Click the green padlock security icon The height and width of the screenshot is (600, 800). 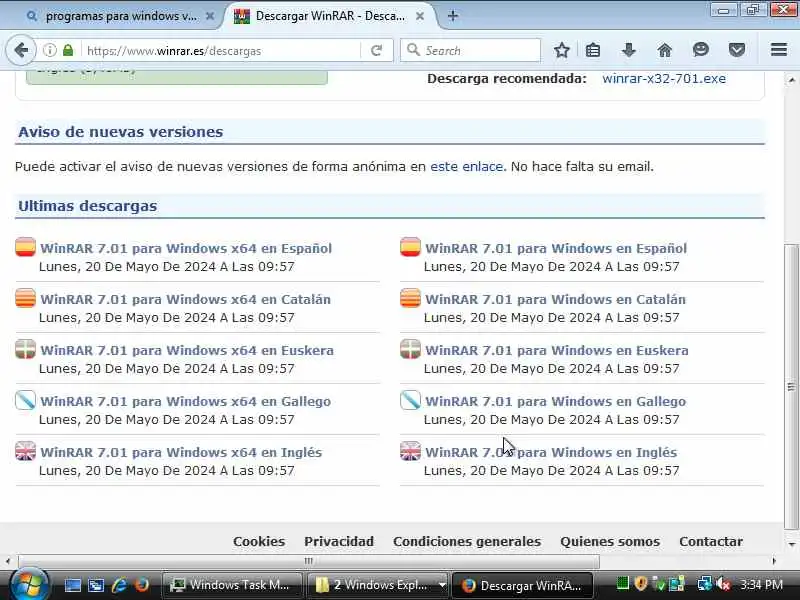(68, 51)
